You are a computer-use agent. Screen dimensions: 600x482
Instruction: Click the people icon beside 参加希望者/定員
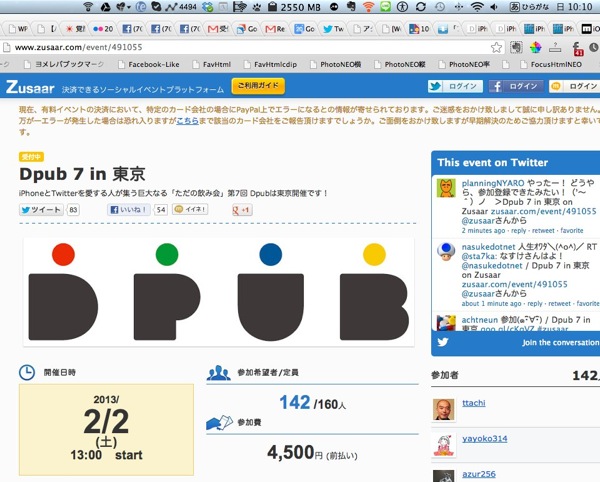(218, 373)
